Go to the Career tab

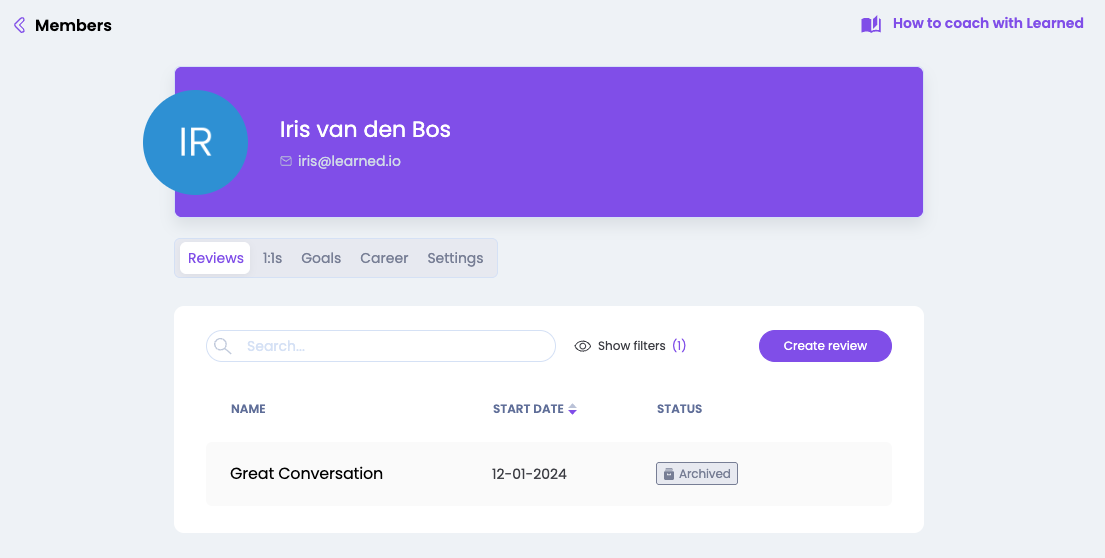coord(384,258)
